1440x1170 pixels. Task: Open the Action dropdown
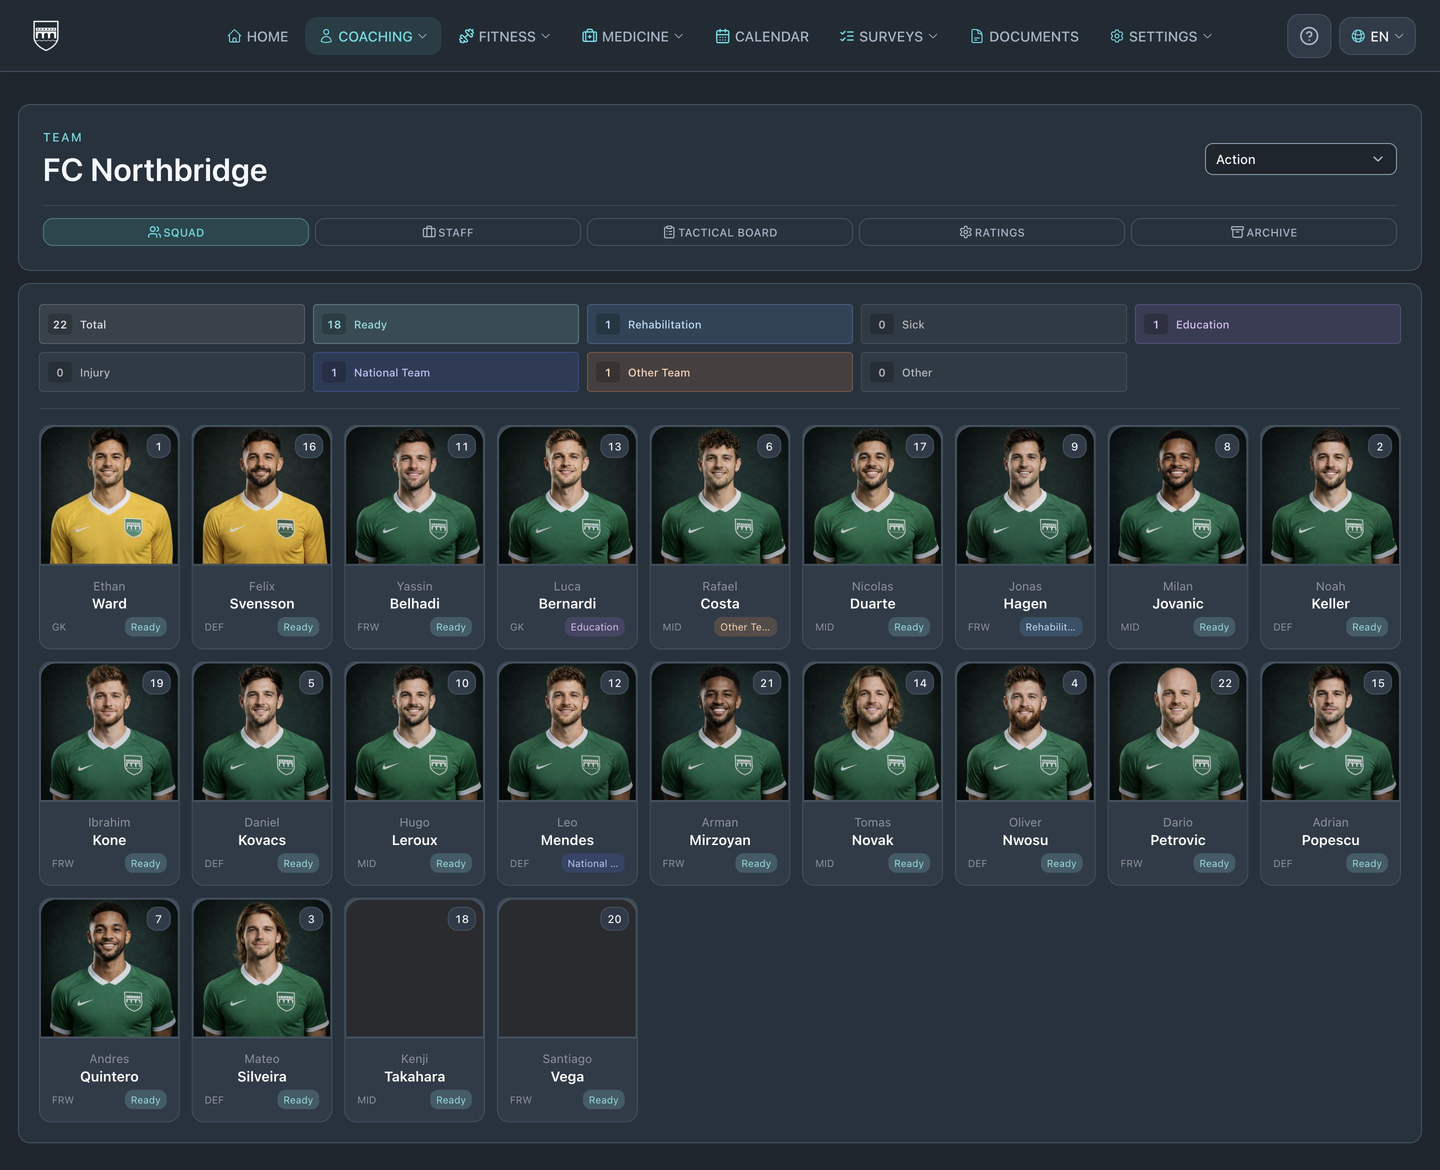click(1300, 159)
